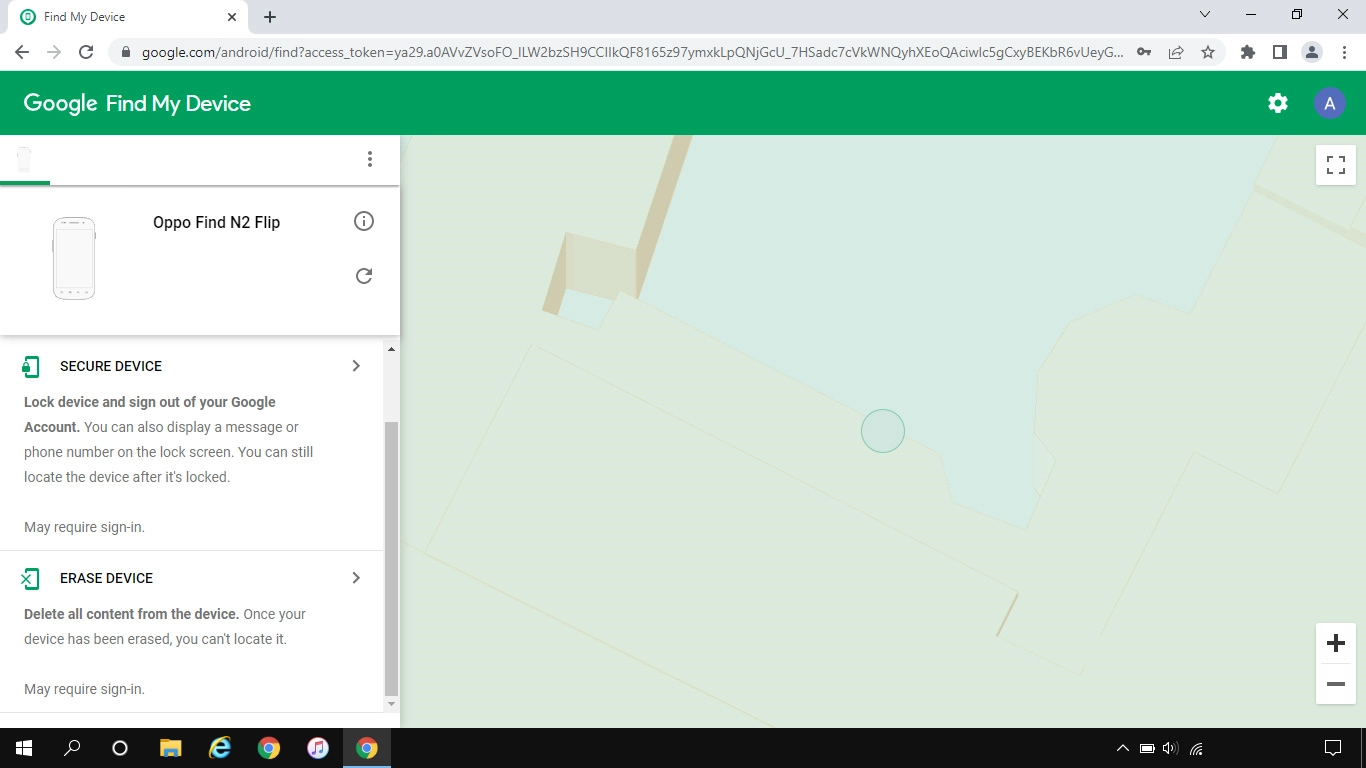Click the Secure Device lock icon
Viewport: 1366px width, 768px height.
click(x=30, y=366)
